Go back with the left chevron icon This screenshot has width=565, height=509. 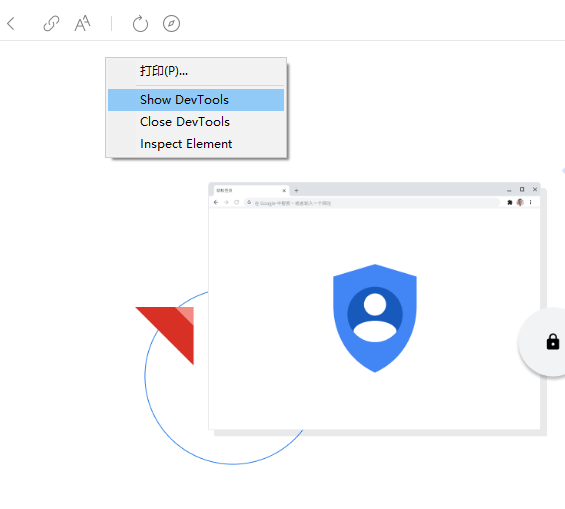click(11, 24)
